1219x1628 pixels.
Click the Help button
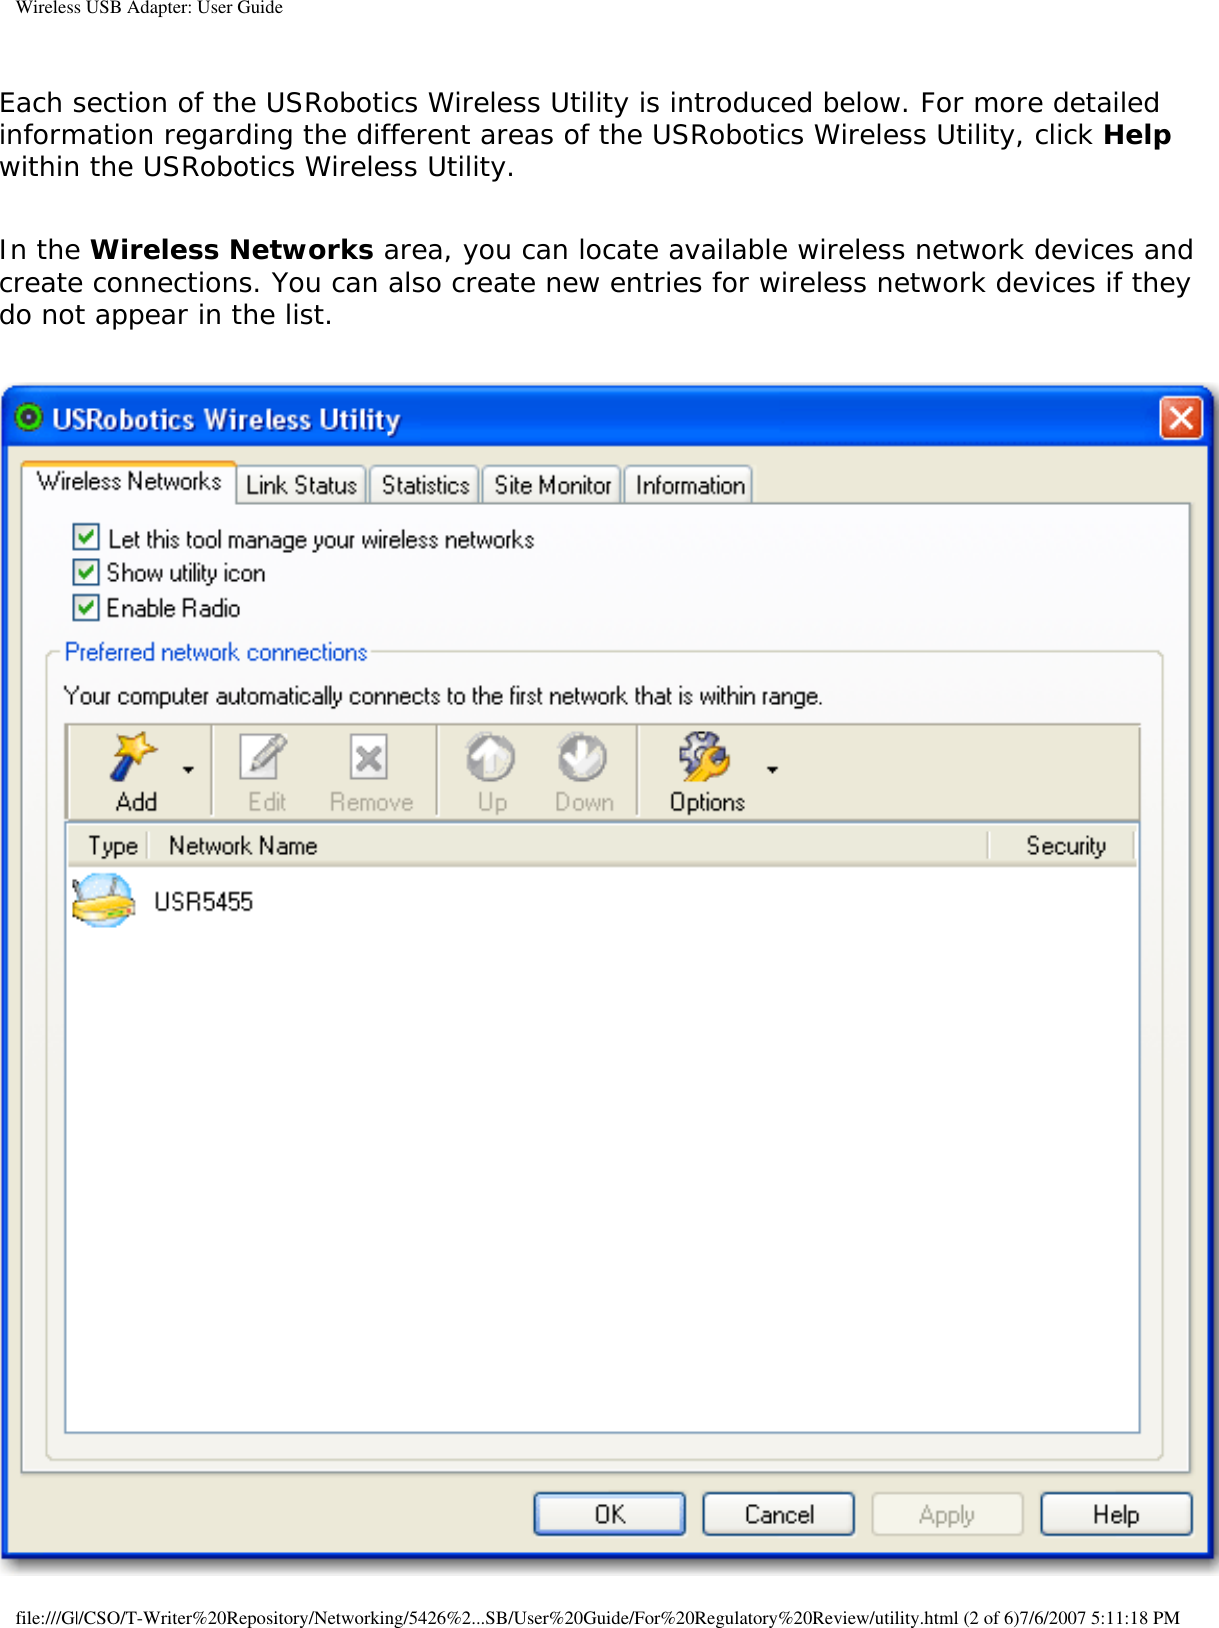[x=1116, y=1514]
